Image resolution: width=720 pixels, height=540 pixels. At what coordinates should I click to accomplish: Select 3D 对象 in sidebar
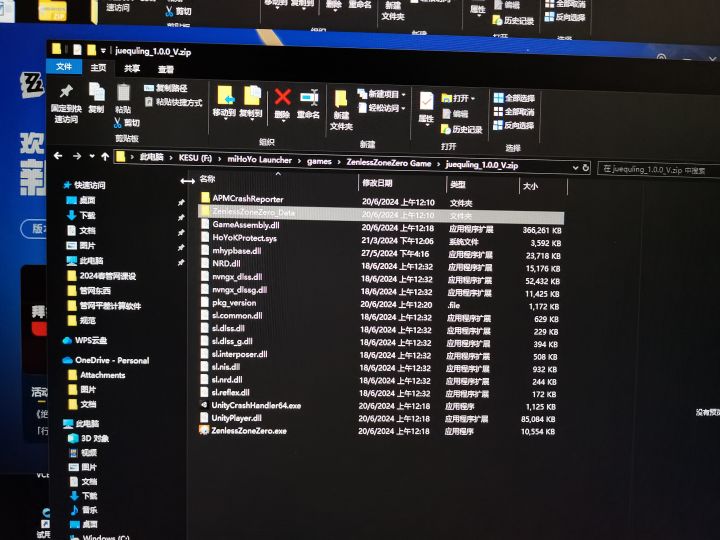[x=89, y=438]
